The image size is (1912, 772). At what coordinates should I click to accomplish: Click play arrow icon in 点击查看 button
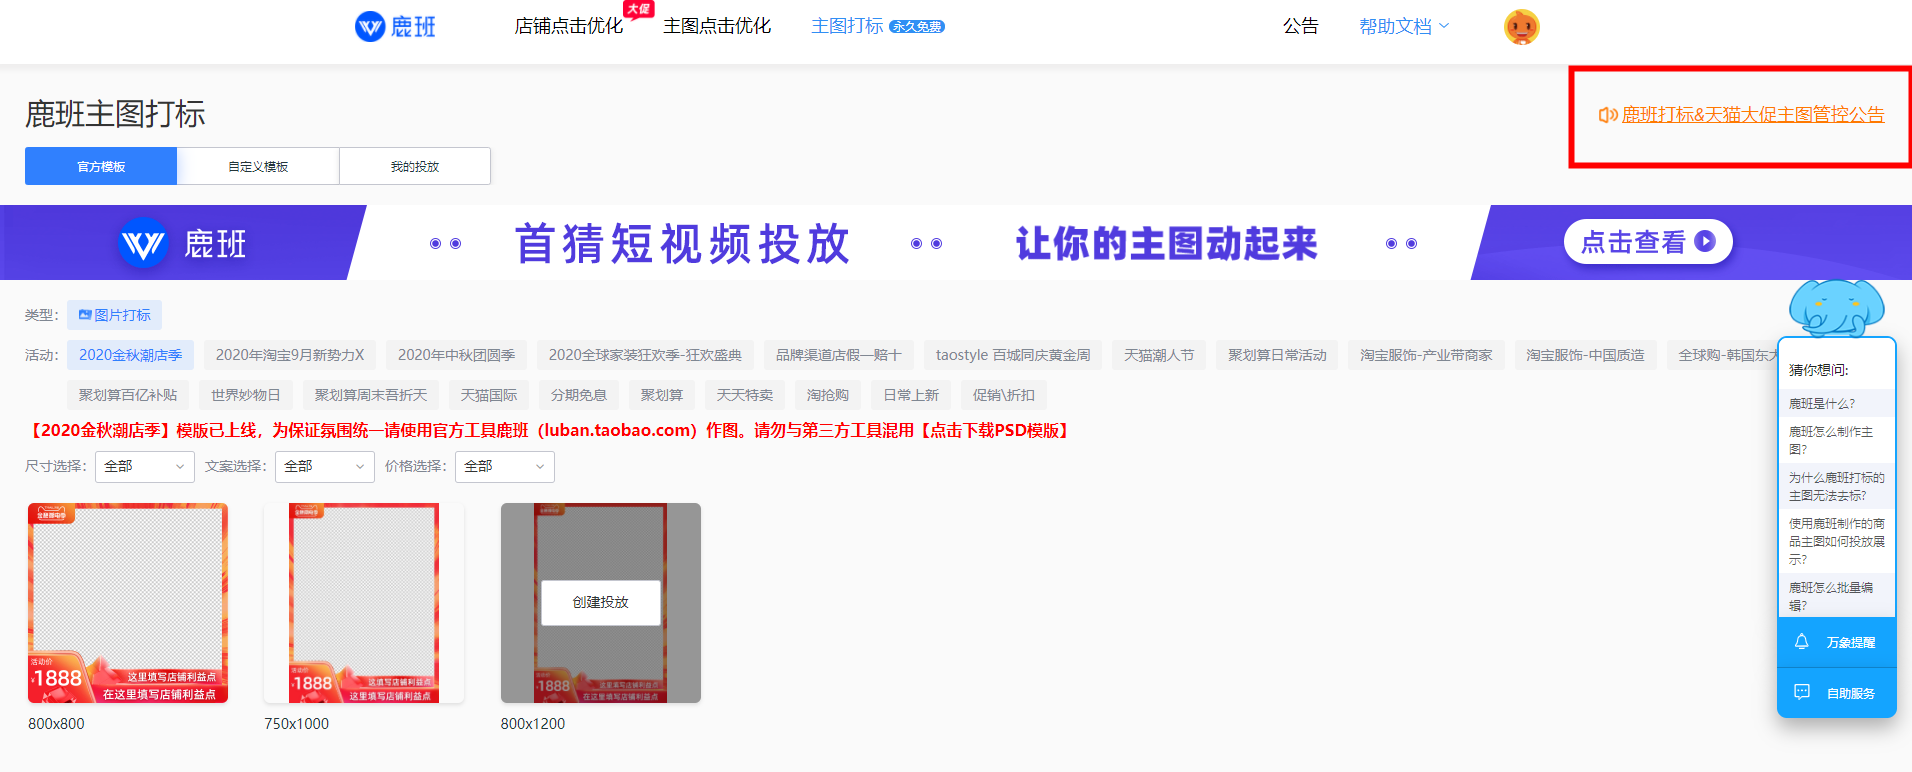(x=1706, y=241)
